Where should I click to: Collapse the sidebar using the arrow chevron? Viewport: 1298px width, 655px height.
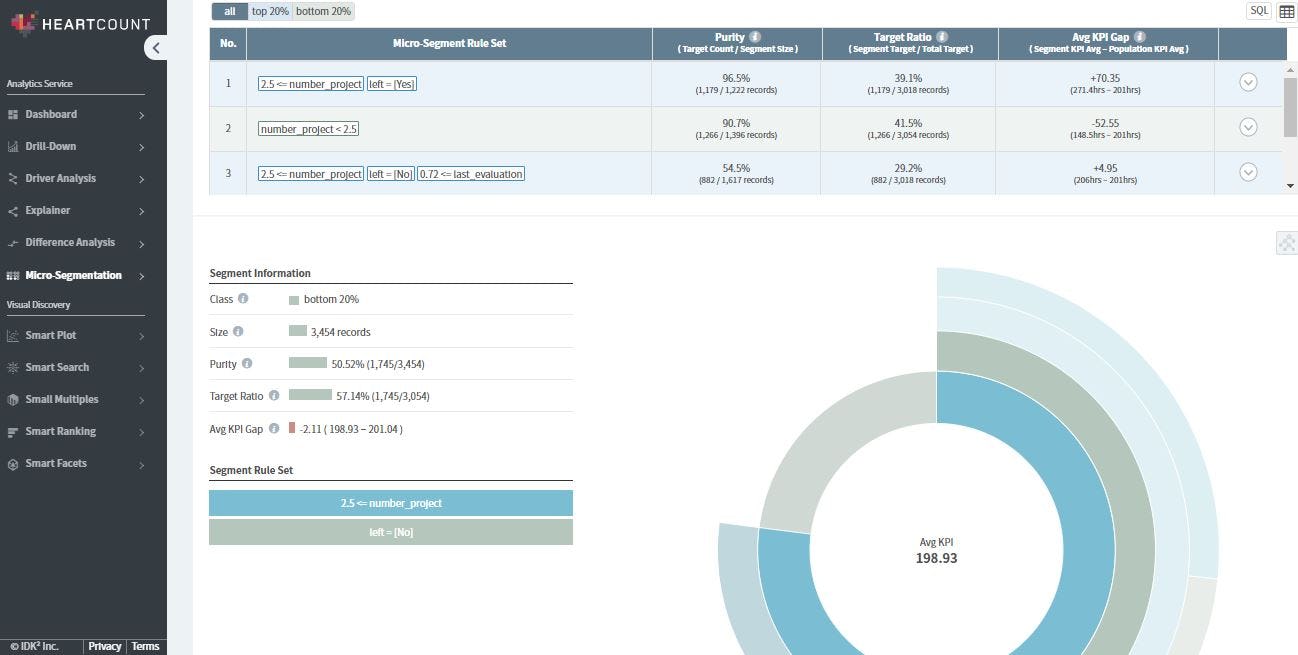(155, 47)
